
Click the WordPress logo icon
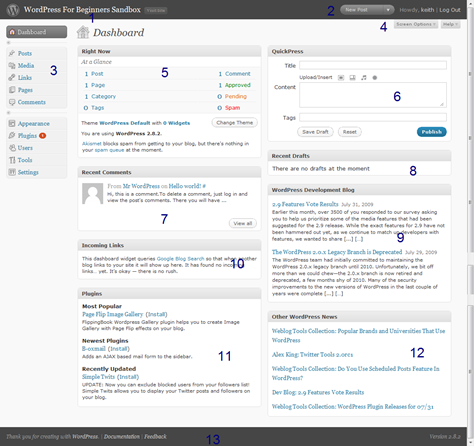(13, 10)
